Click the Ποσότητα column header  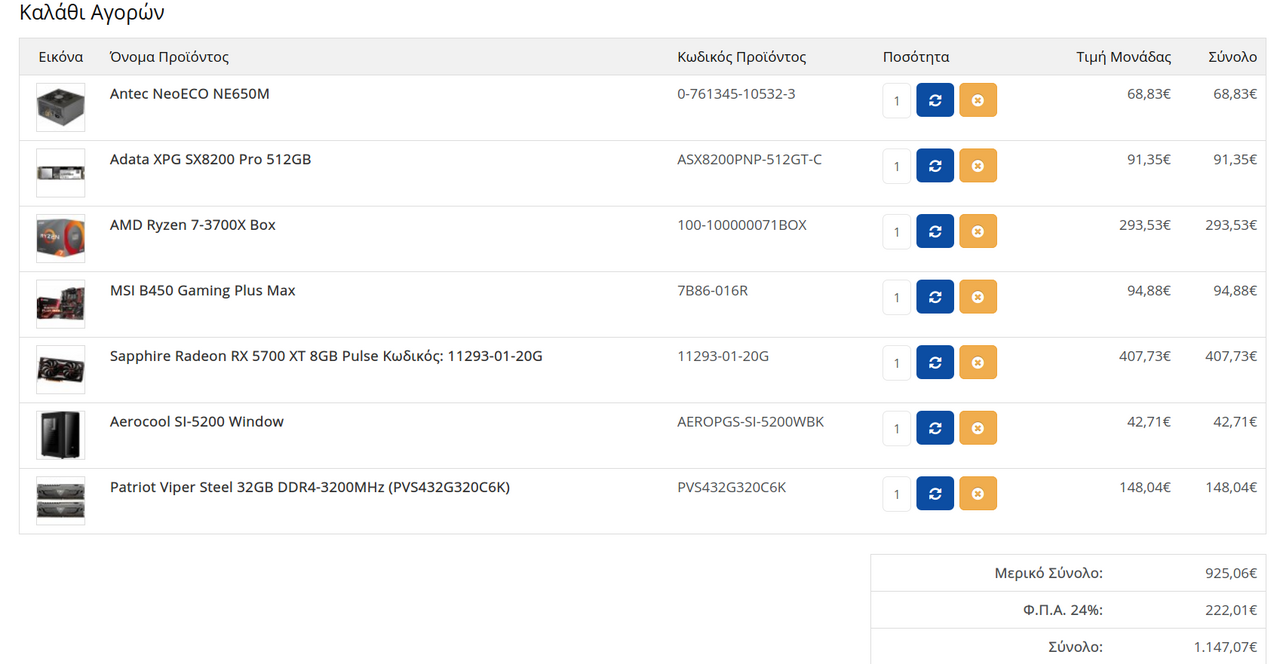tap(916, 57)
